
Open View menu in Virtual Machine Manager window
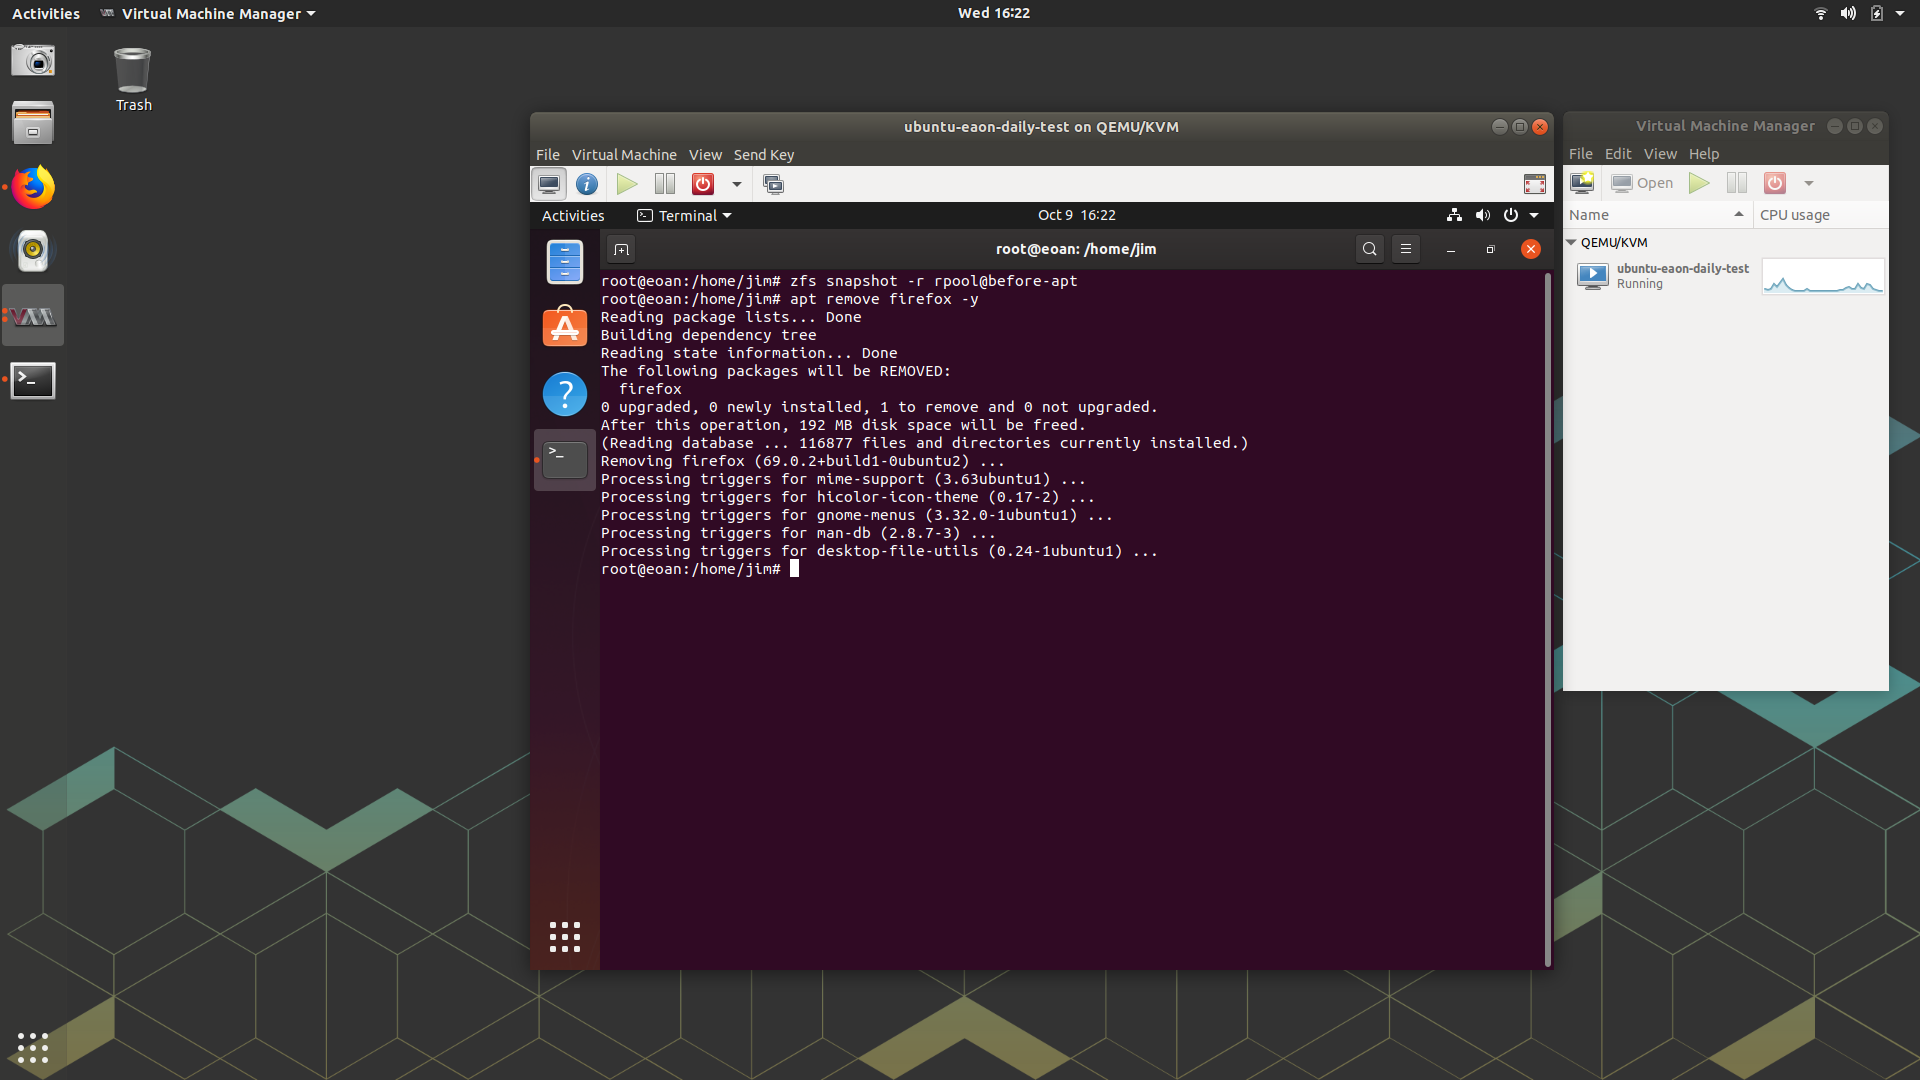click(1660, 154)
